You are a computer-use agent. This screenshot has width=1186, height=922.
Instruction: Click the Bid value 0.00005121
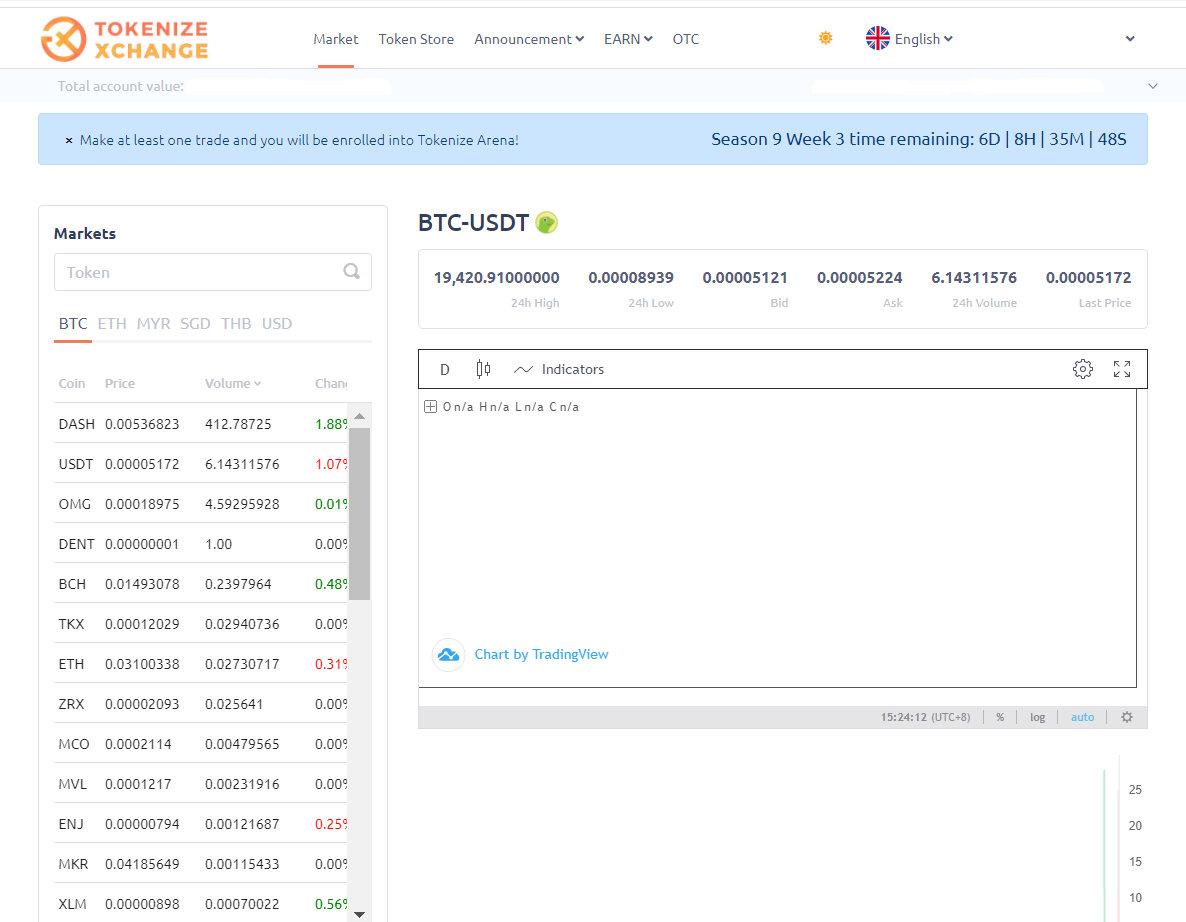click(745, 278)
